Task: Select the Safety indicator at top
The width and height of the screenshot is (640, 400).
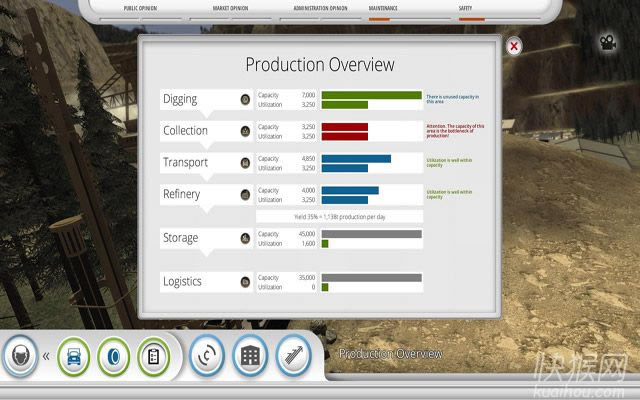Action: point(465,10)
